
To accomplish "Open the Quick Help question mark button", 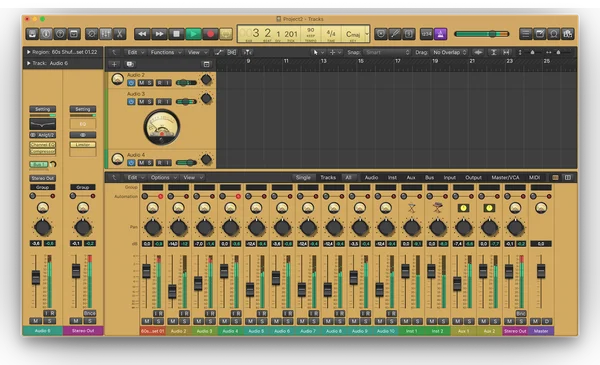I will coord(60,34).
